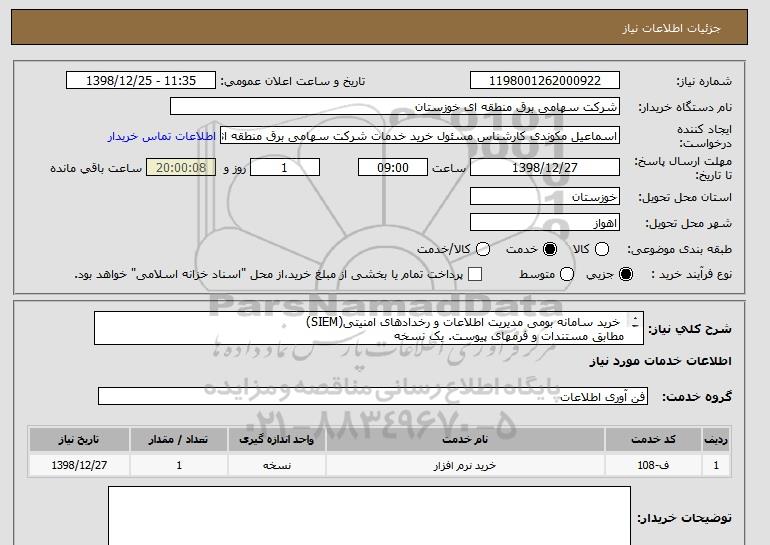770x545 pixels.
Task: Click the 09:00 deadline time field
Action: pyautogui.click(x=392, y=167)
